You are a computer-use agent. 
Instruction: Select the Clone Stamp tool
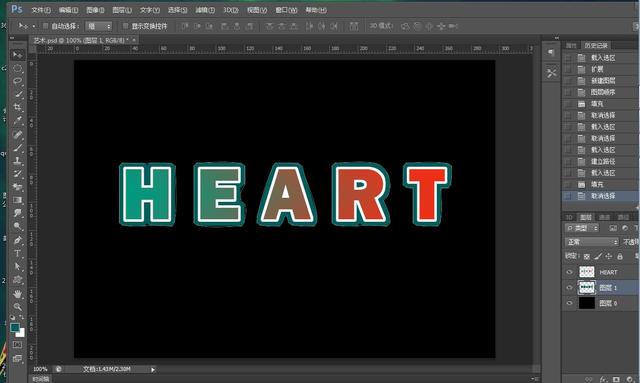(17, 161)
